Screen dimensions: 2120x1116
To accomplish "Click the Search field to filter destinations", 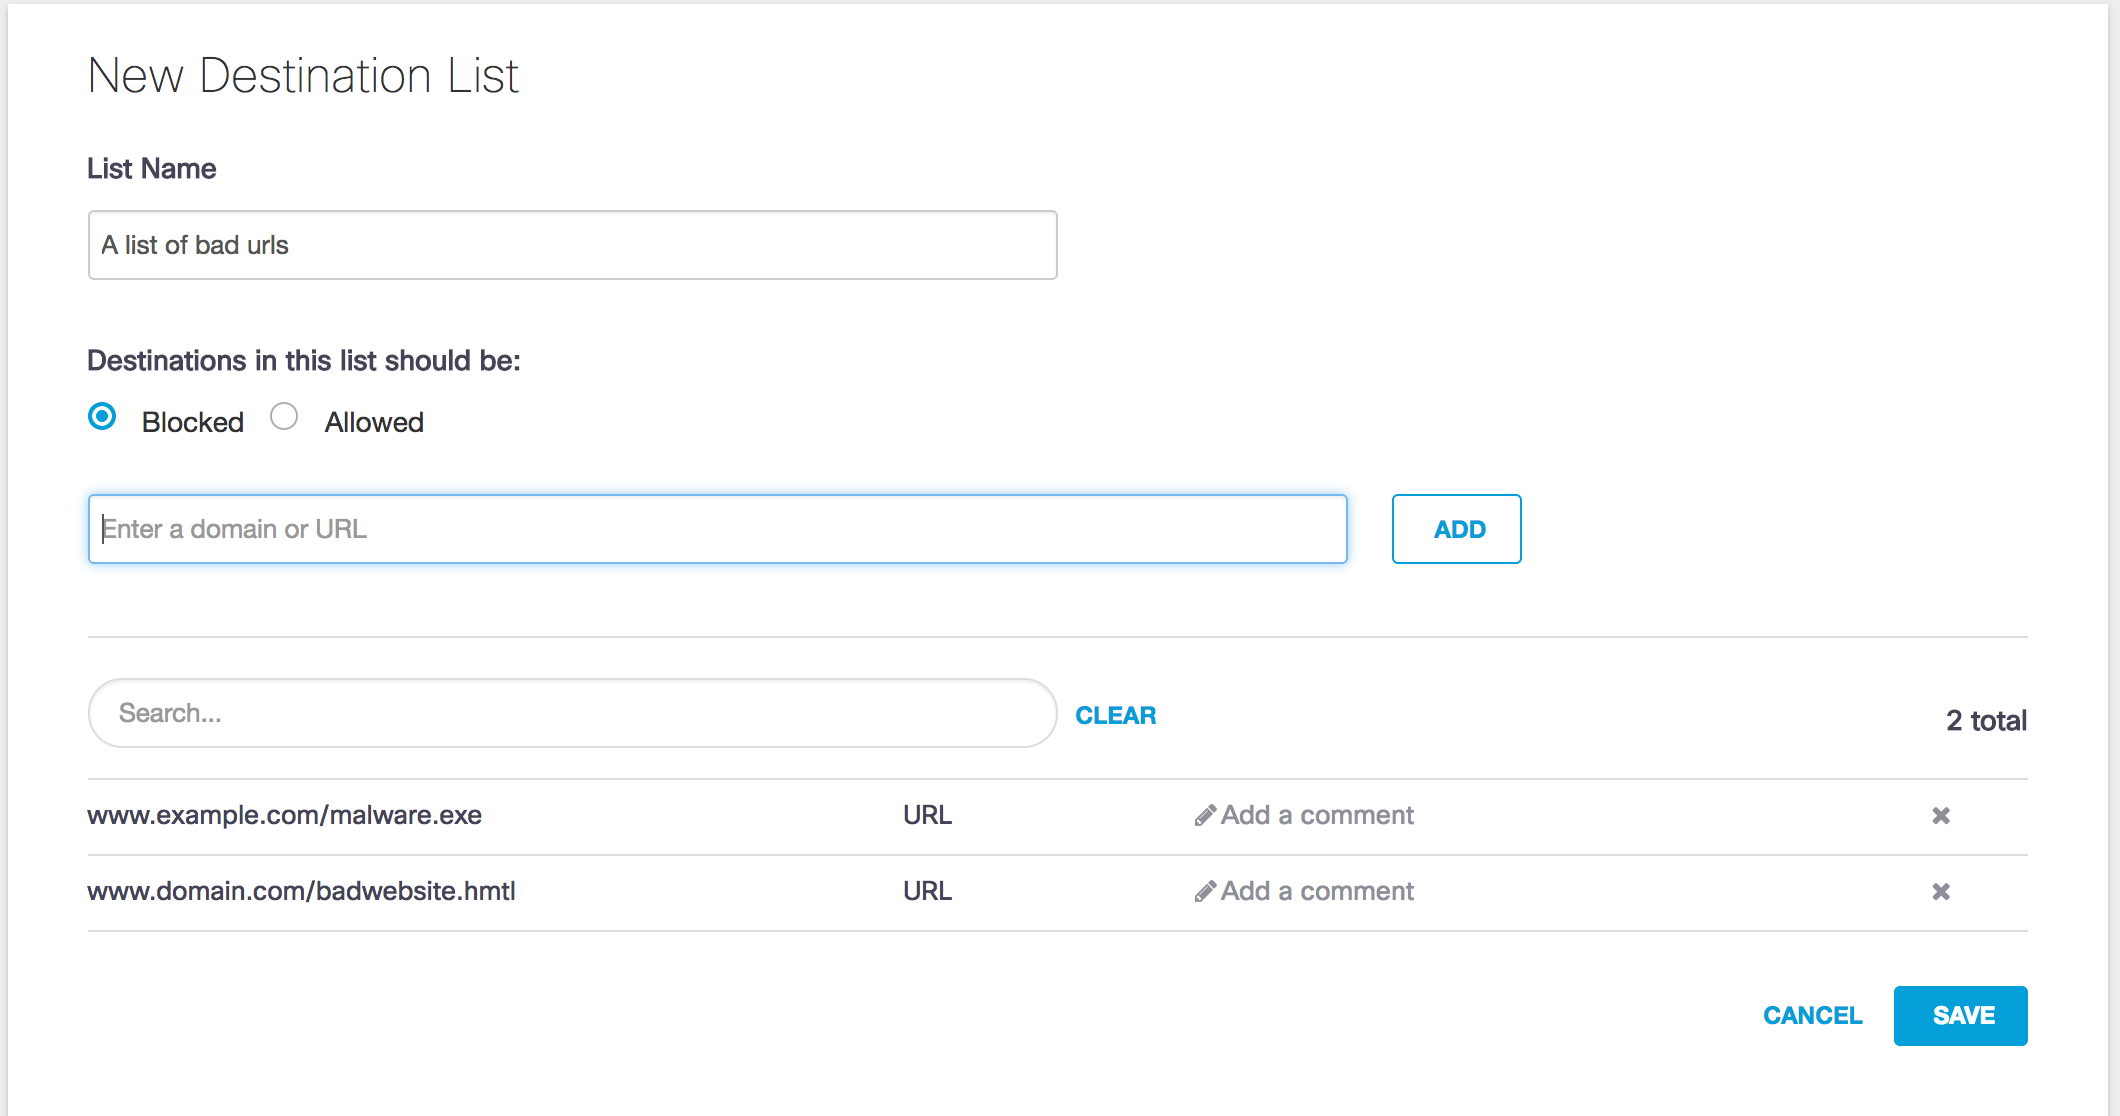I will point(568,714).
